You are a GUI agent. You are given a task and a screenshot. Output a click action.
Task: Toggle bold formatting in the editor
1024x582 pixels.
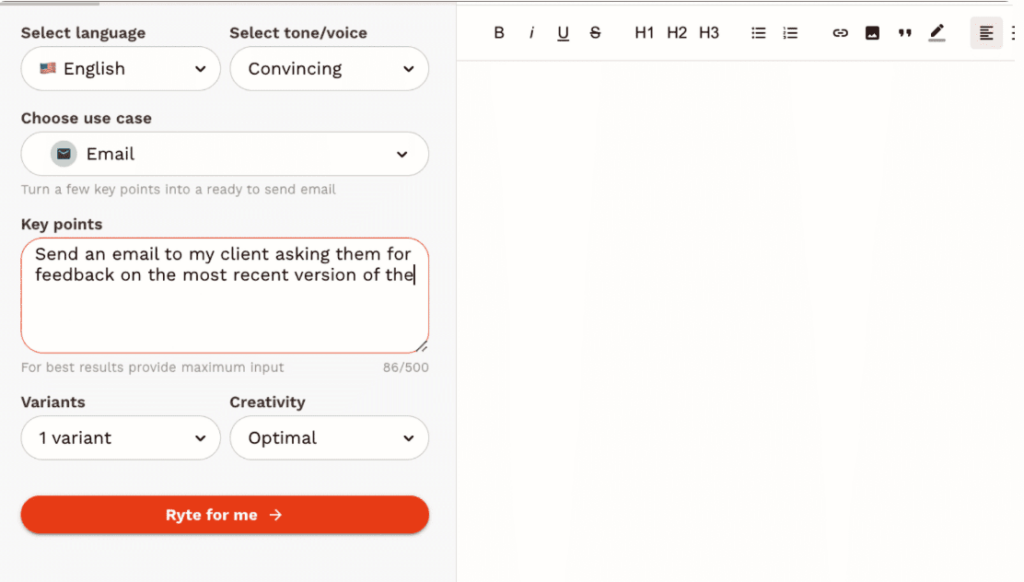tap(499, 32)
